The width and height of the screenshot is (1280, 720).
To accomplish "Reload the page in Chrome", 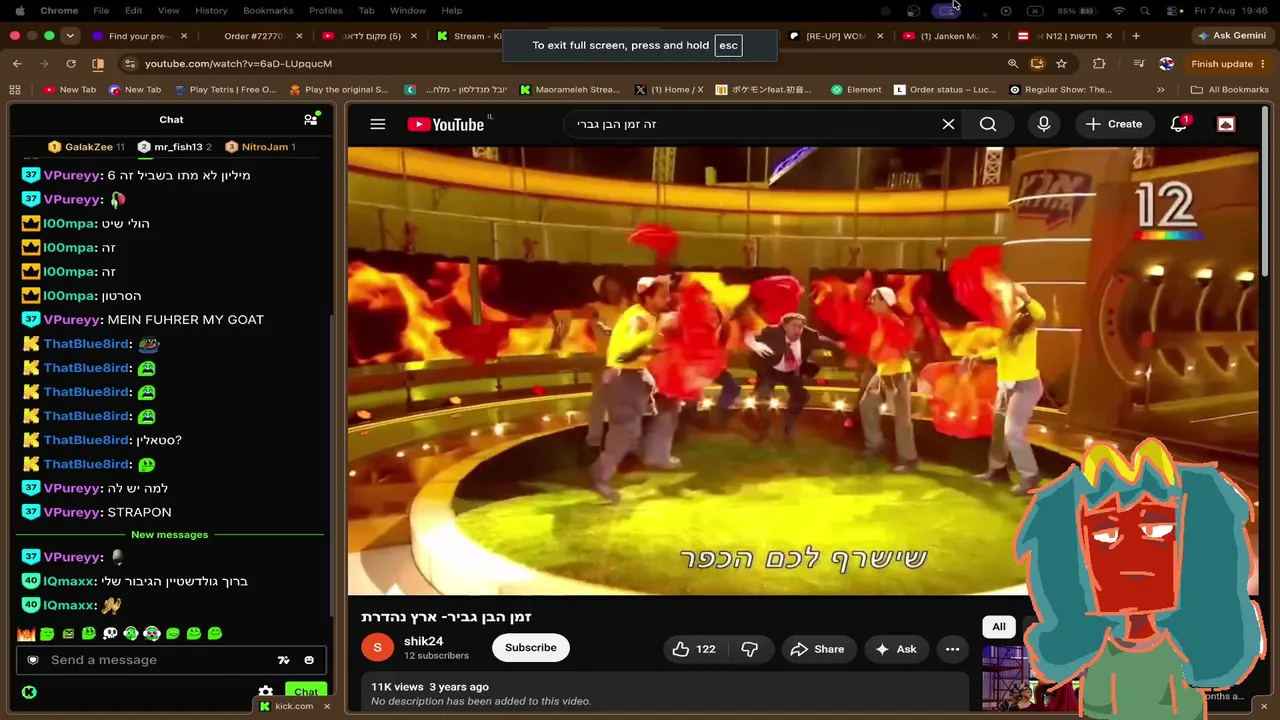I will 71,64.
